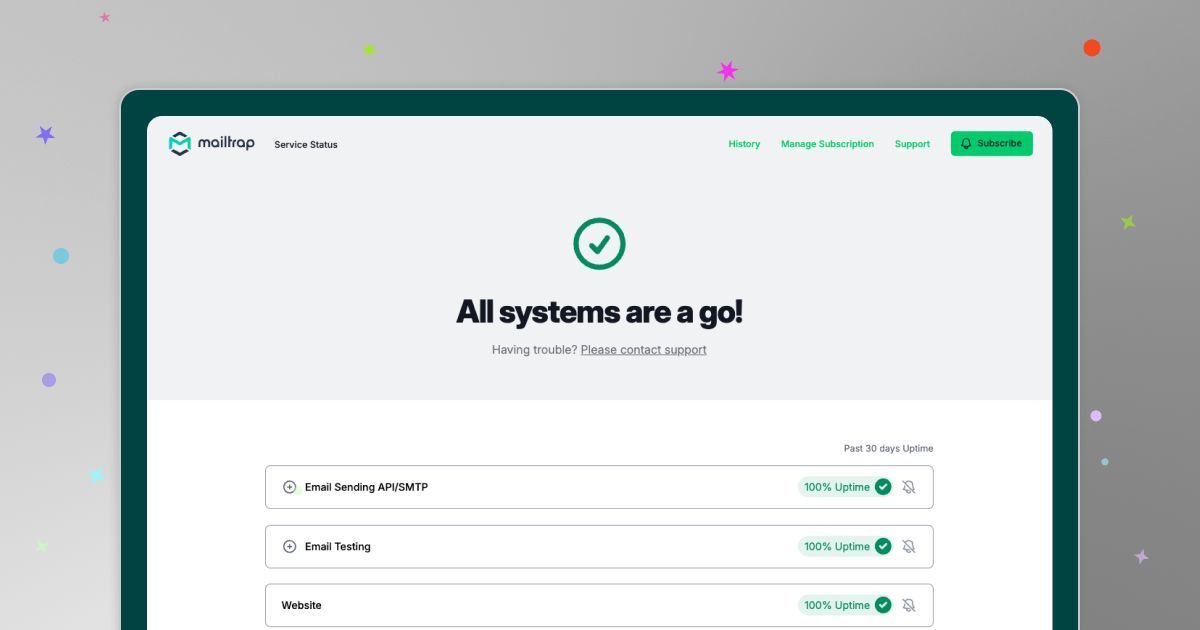Image resolution: width=1200 pixels, height=630 pixels.
Task: Click the Past 30 days Uptime label
Action: point(888,449)
